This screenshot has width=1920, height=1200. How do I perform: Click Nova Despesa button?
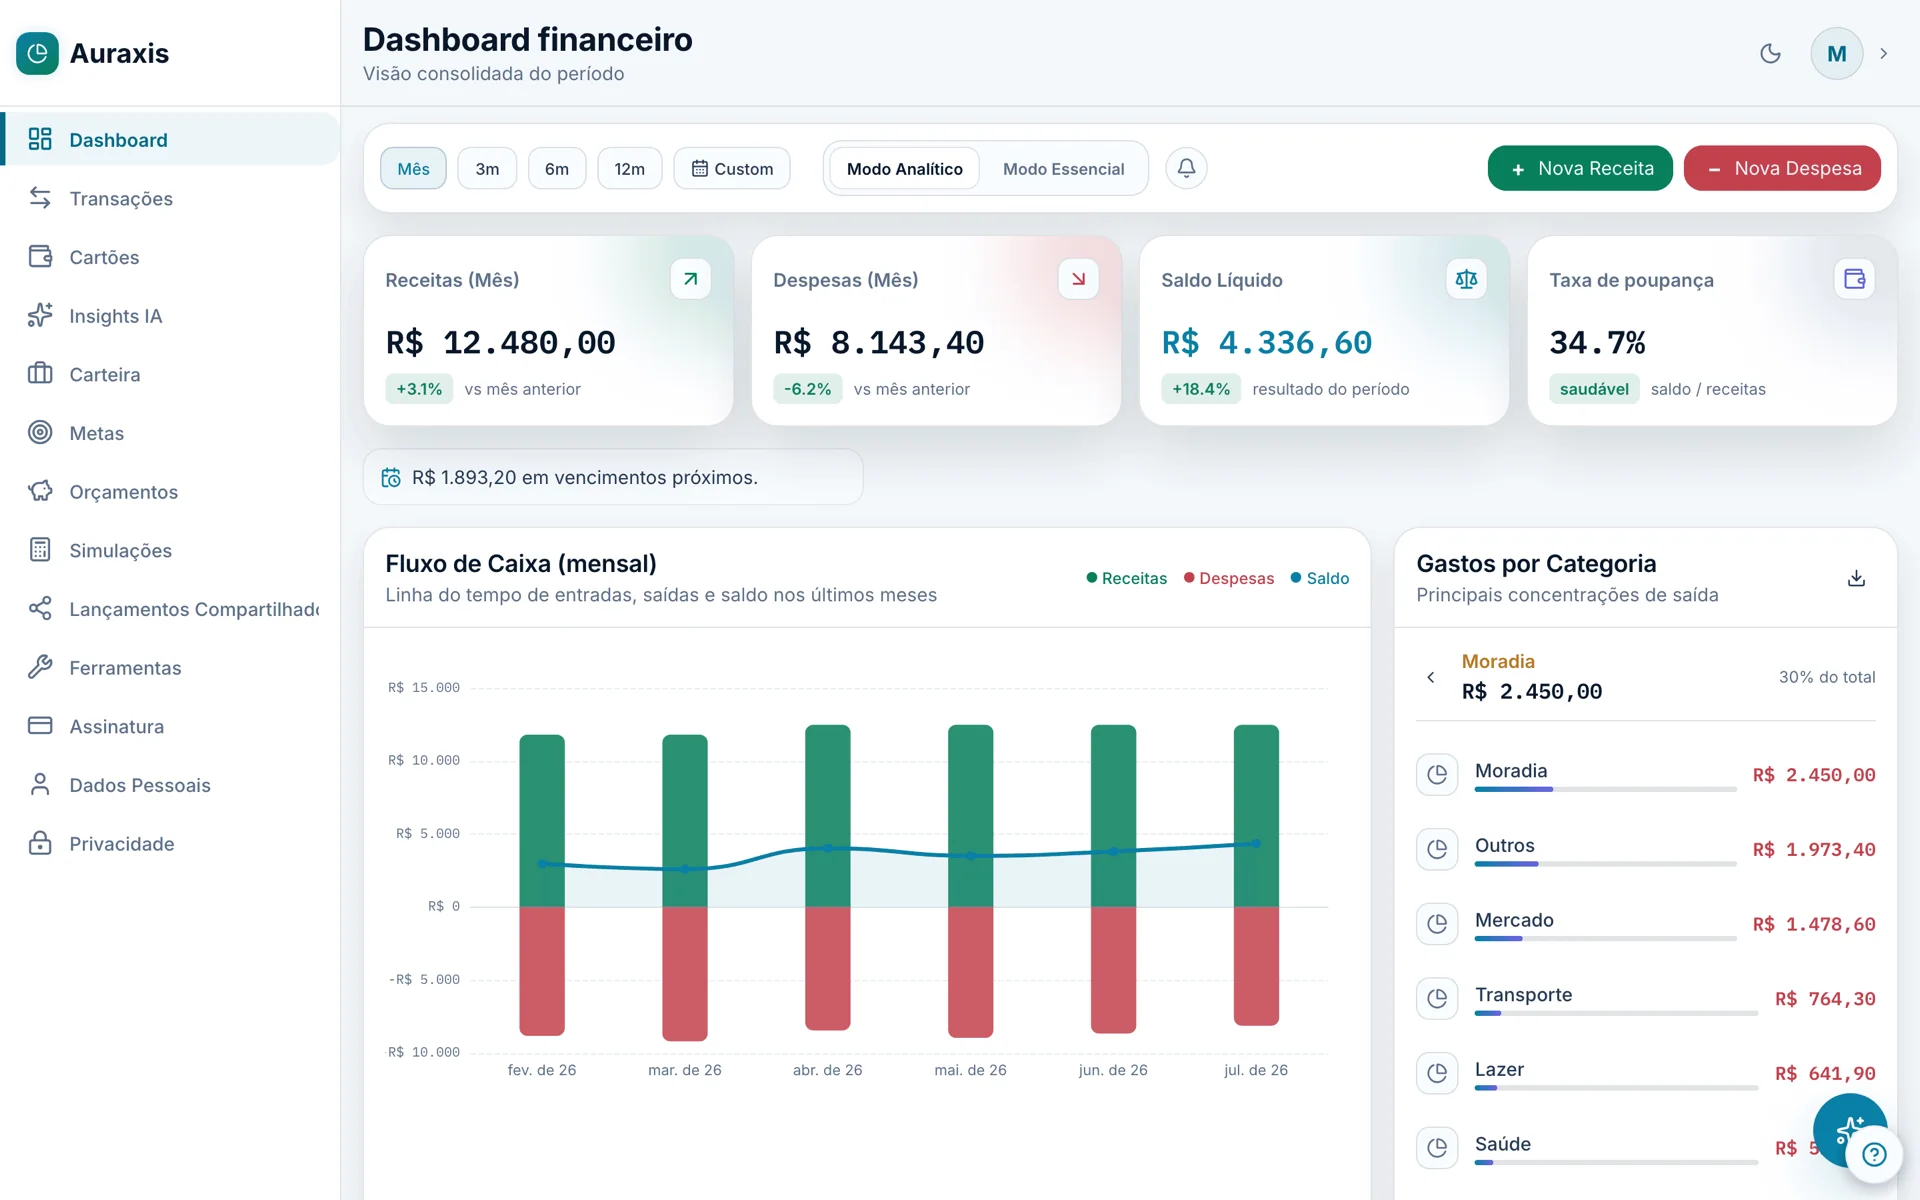pos(1782,168)
